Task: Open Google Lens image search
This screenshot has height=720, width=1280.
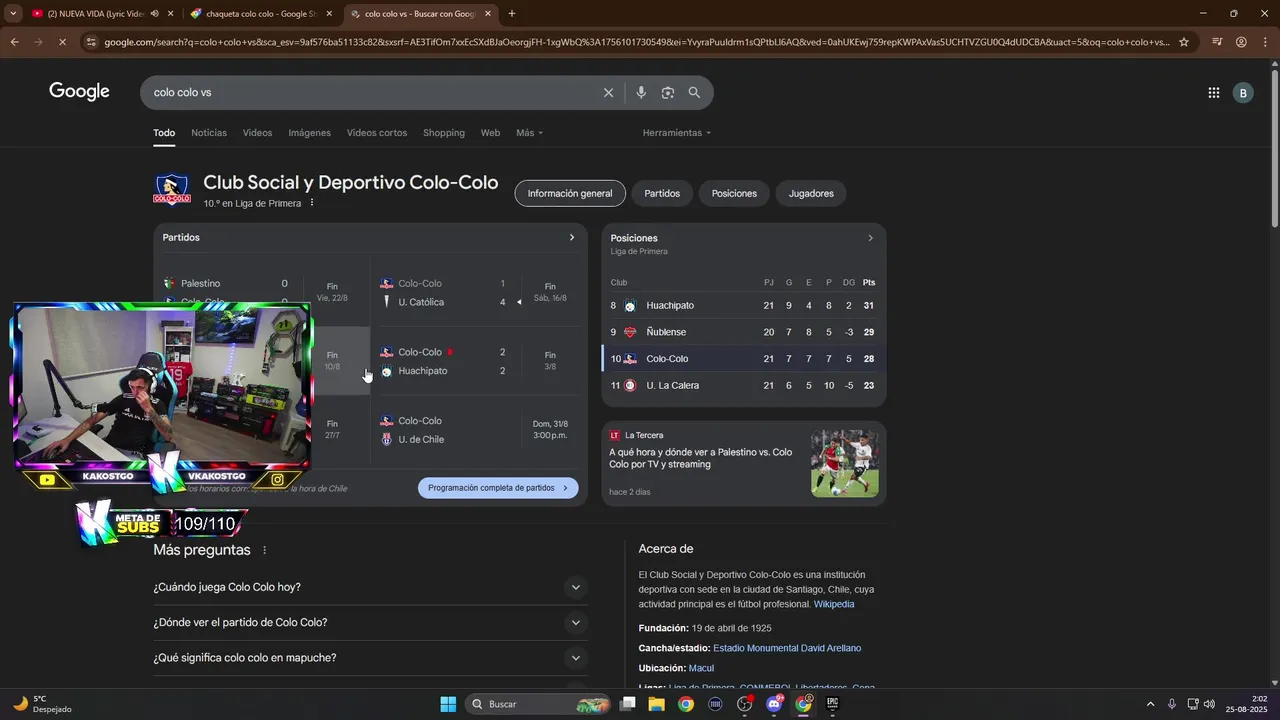Action: pos(668,92)
